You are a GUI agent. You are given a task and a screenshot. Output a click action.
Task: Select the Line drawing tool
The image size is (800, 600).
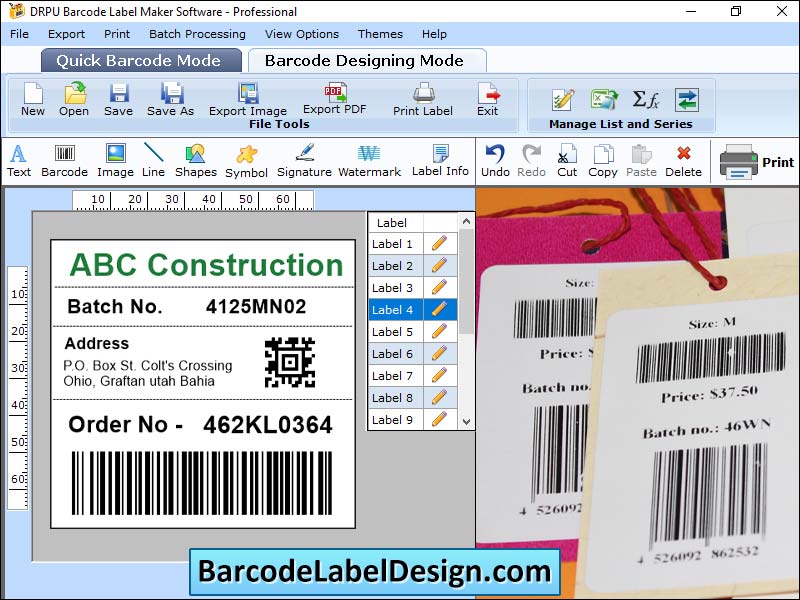click(x=153, y=154)
